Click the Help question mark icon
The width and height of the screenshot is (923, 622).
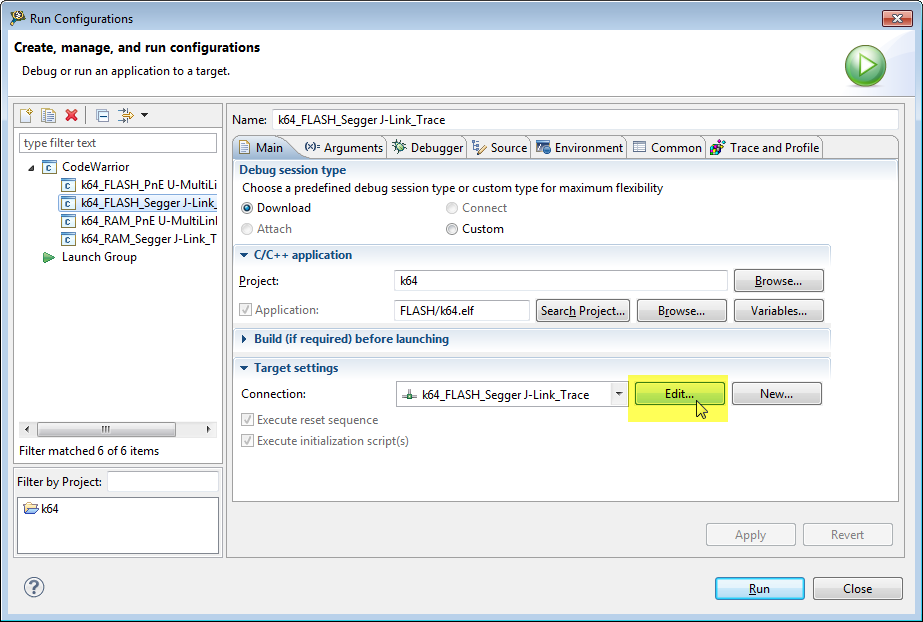(34, 587)
